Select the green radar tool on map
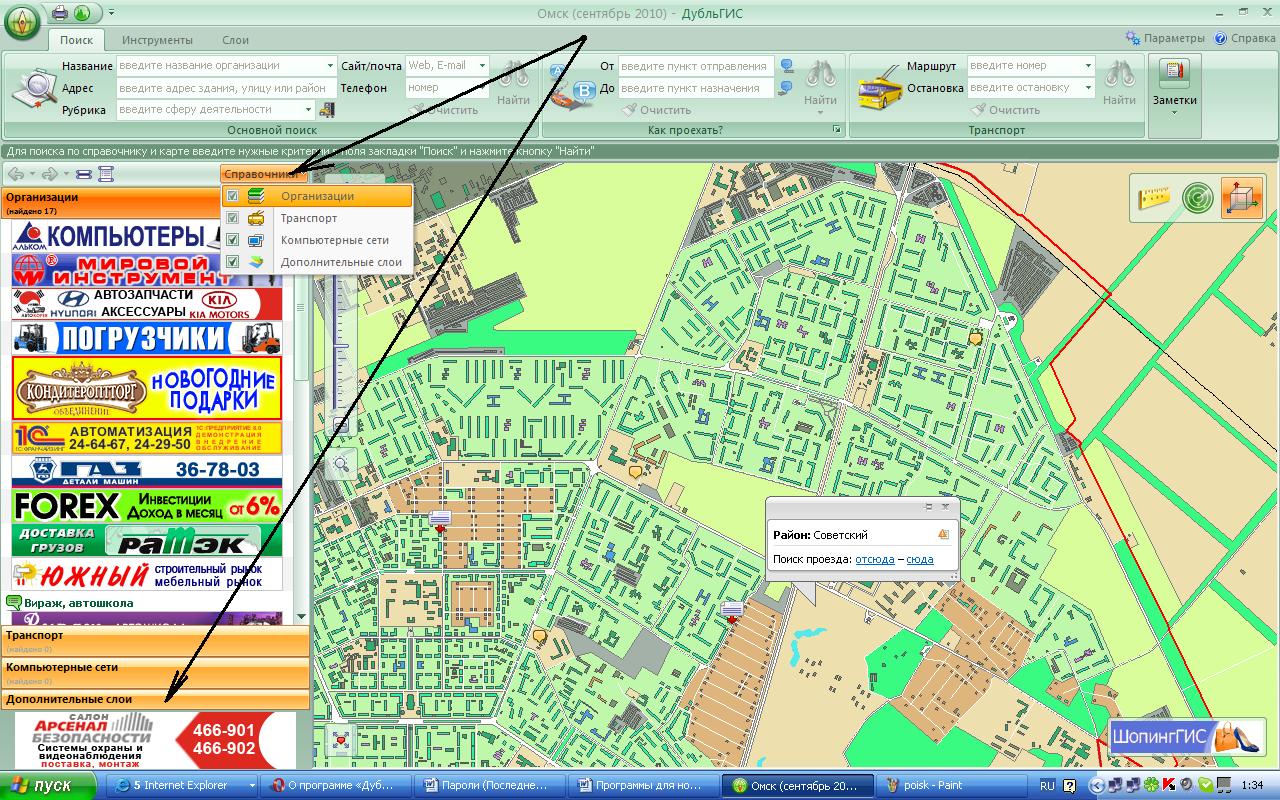This screenshot has height=800, width=1280. pyautogui.click(x=1197, y=197)
